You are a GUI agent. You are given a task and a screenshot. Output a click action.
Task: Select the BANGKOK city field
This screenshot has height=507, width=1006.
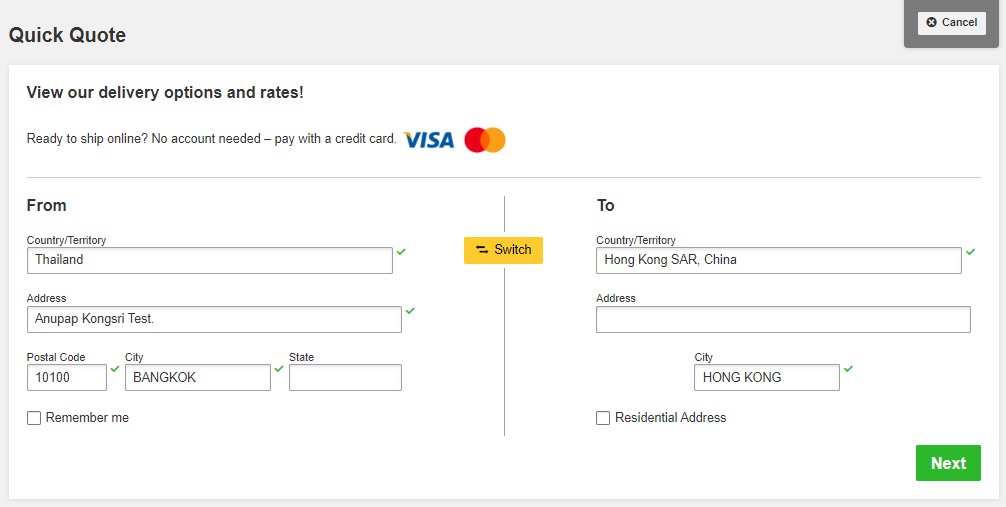pos(198,377)
